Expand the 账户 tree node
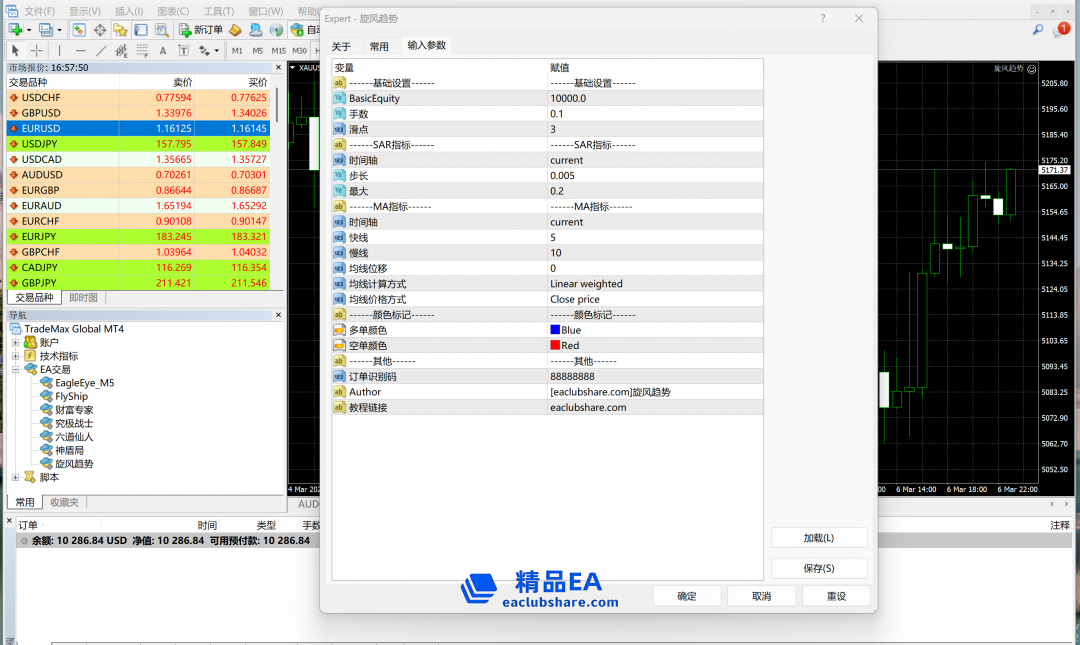Screen dimensions: 1080x645 tap(16, 343)
